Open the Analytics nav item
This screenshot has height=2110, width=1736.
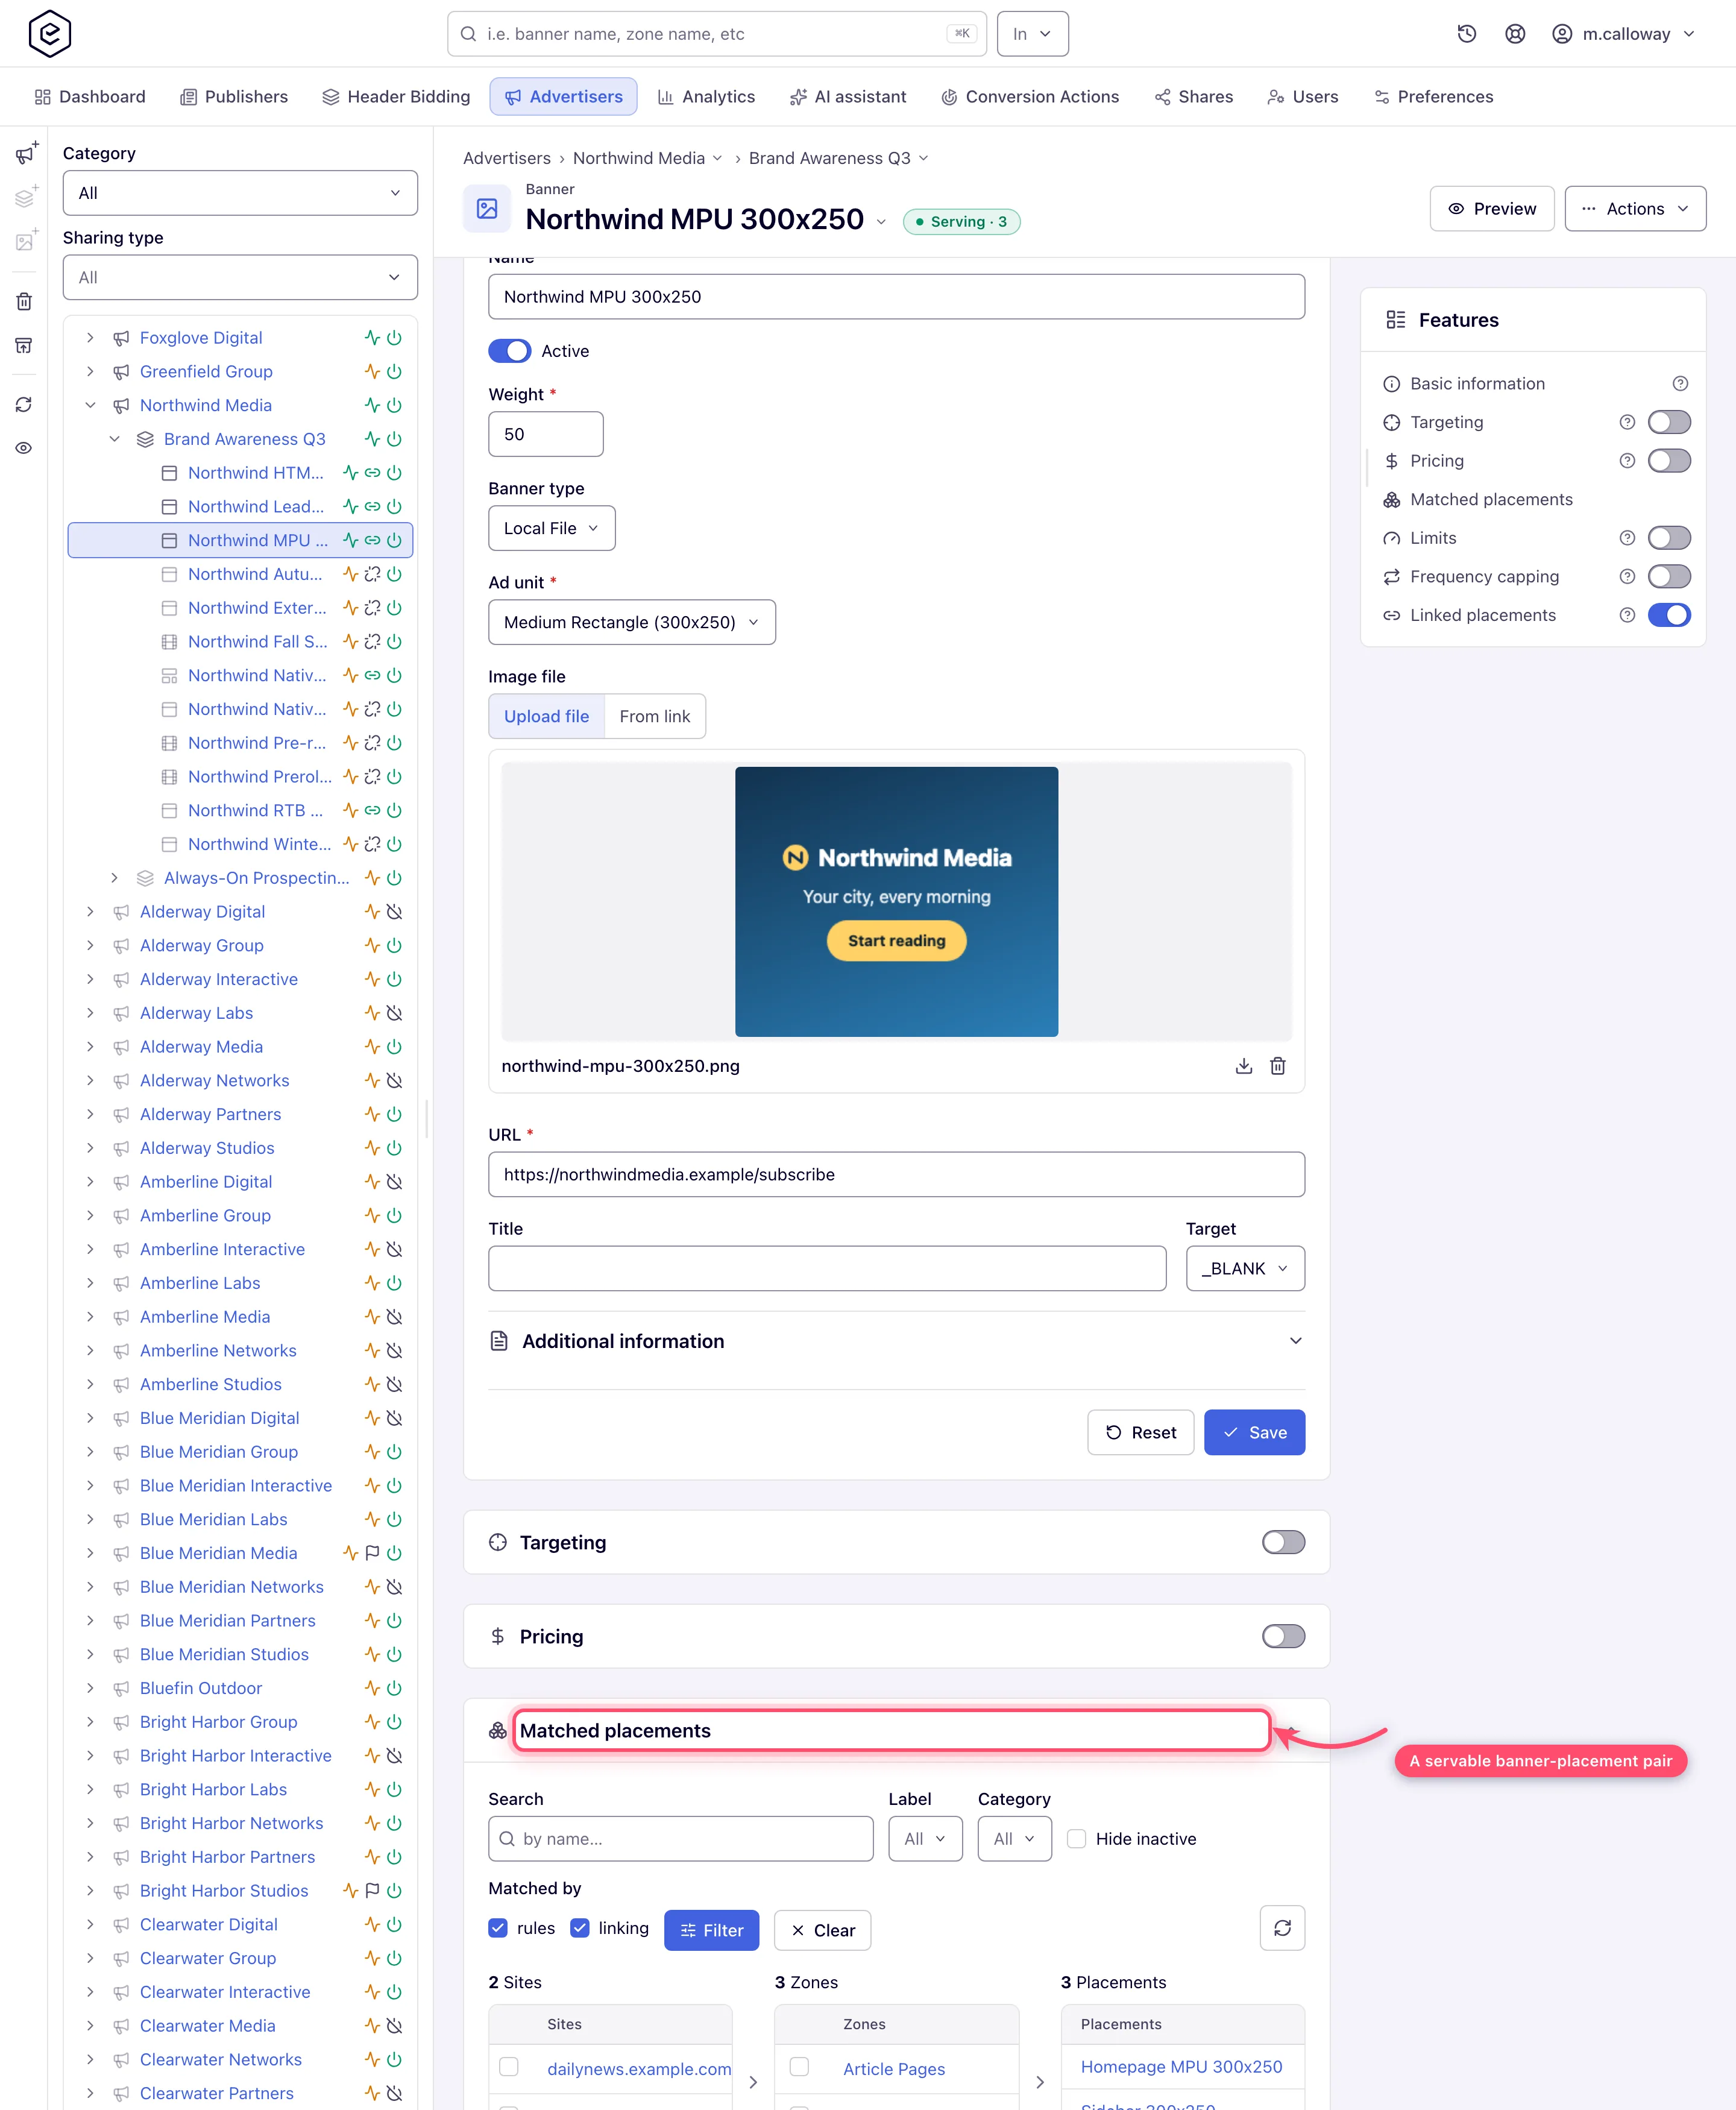706,97
